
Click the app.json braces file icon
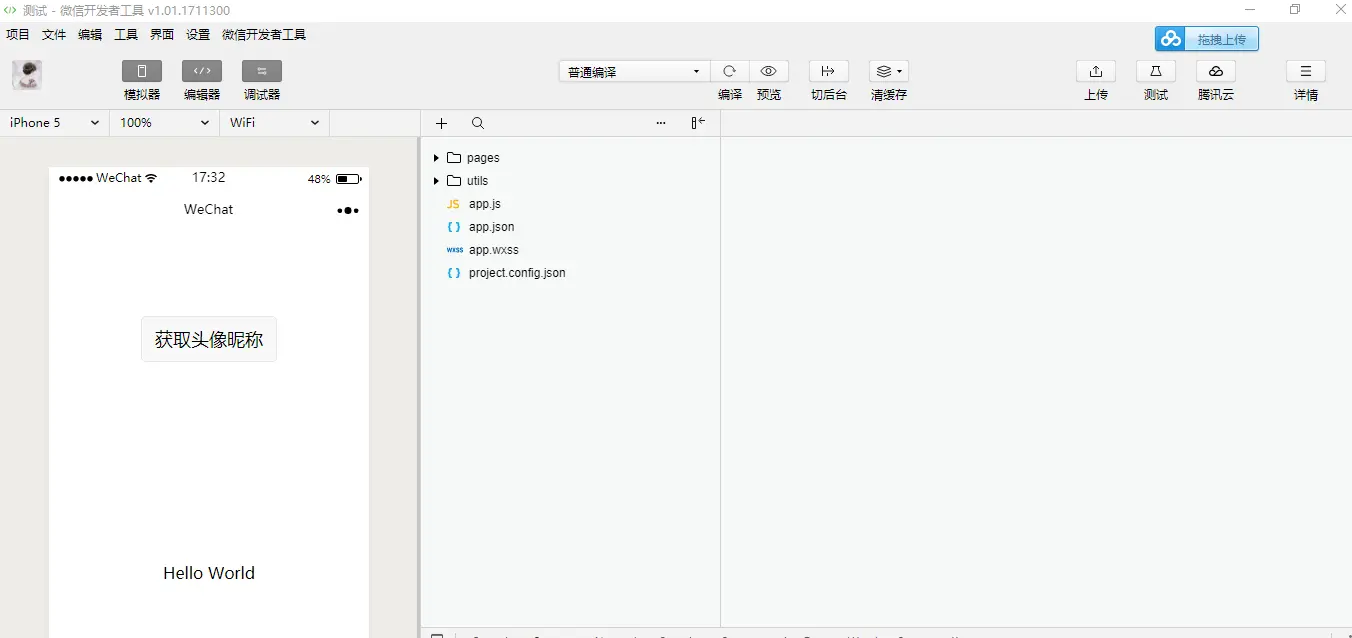[454, 227]
